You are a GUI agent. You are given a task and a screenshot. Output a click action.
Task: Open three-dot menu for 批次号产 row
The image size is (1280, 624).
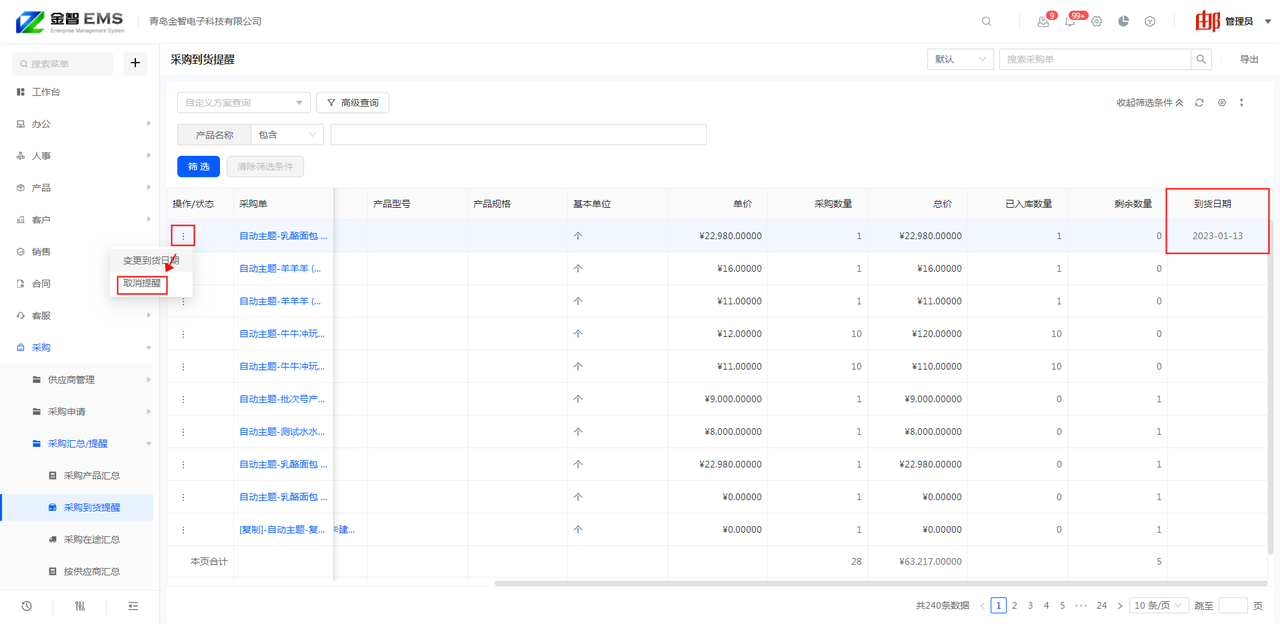pyautogui.click(x=183, y=399)
